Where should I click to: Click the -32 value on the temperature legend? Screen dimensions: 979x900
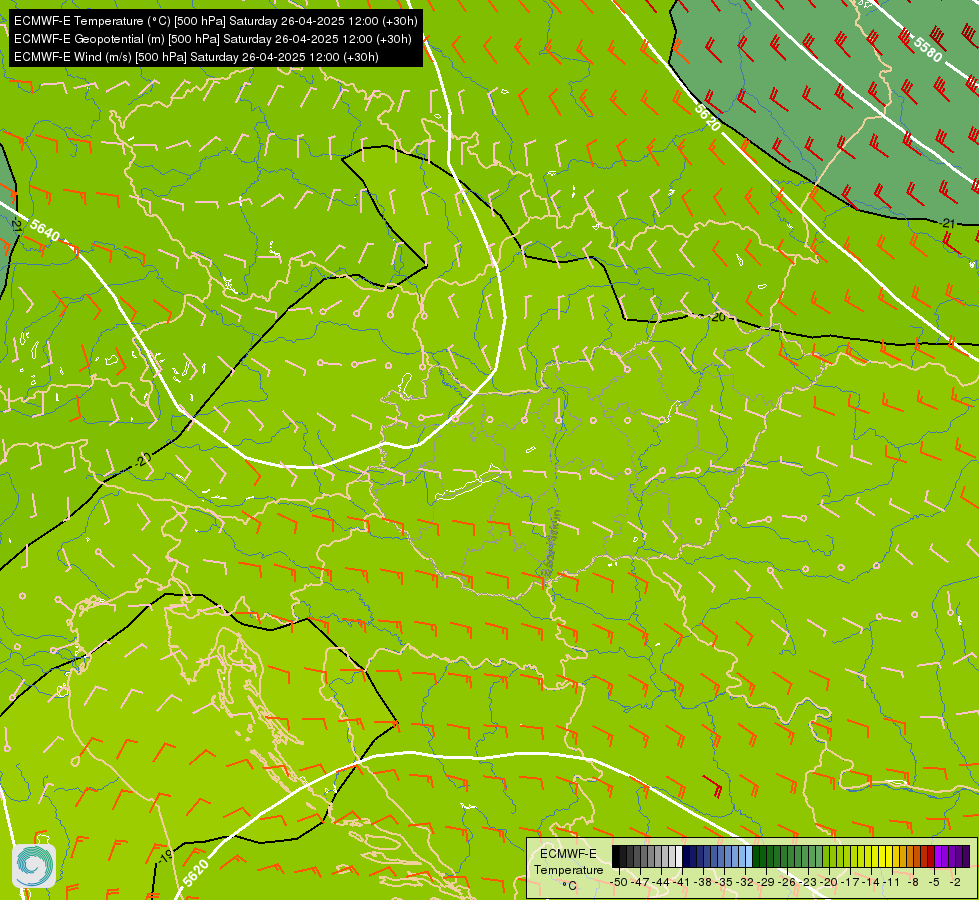pos(745,882)
